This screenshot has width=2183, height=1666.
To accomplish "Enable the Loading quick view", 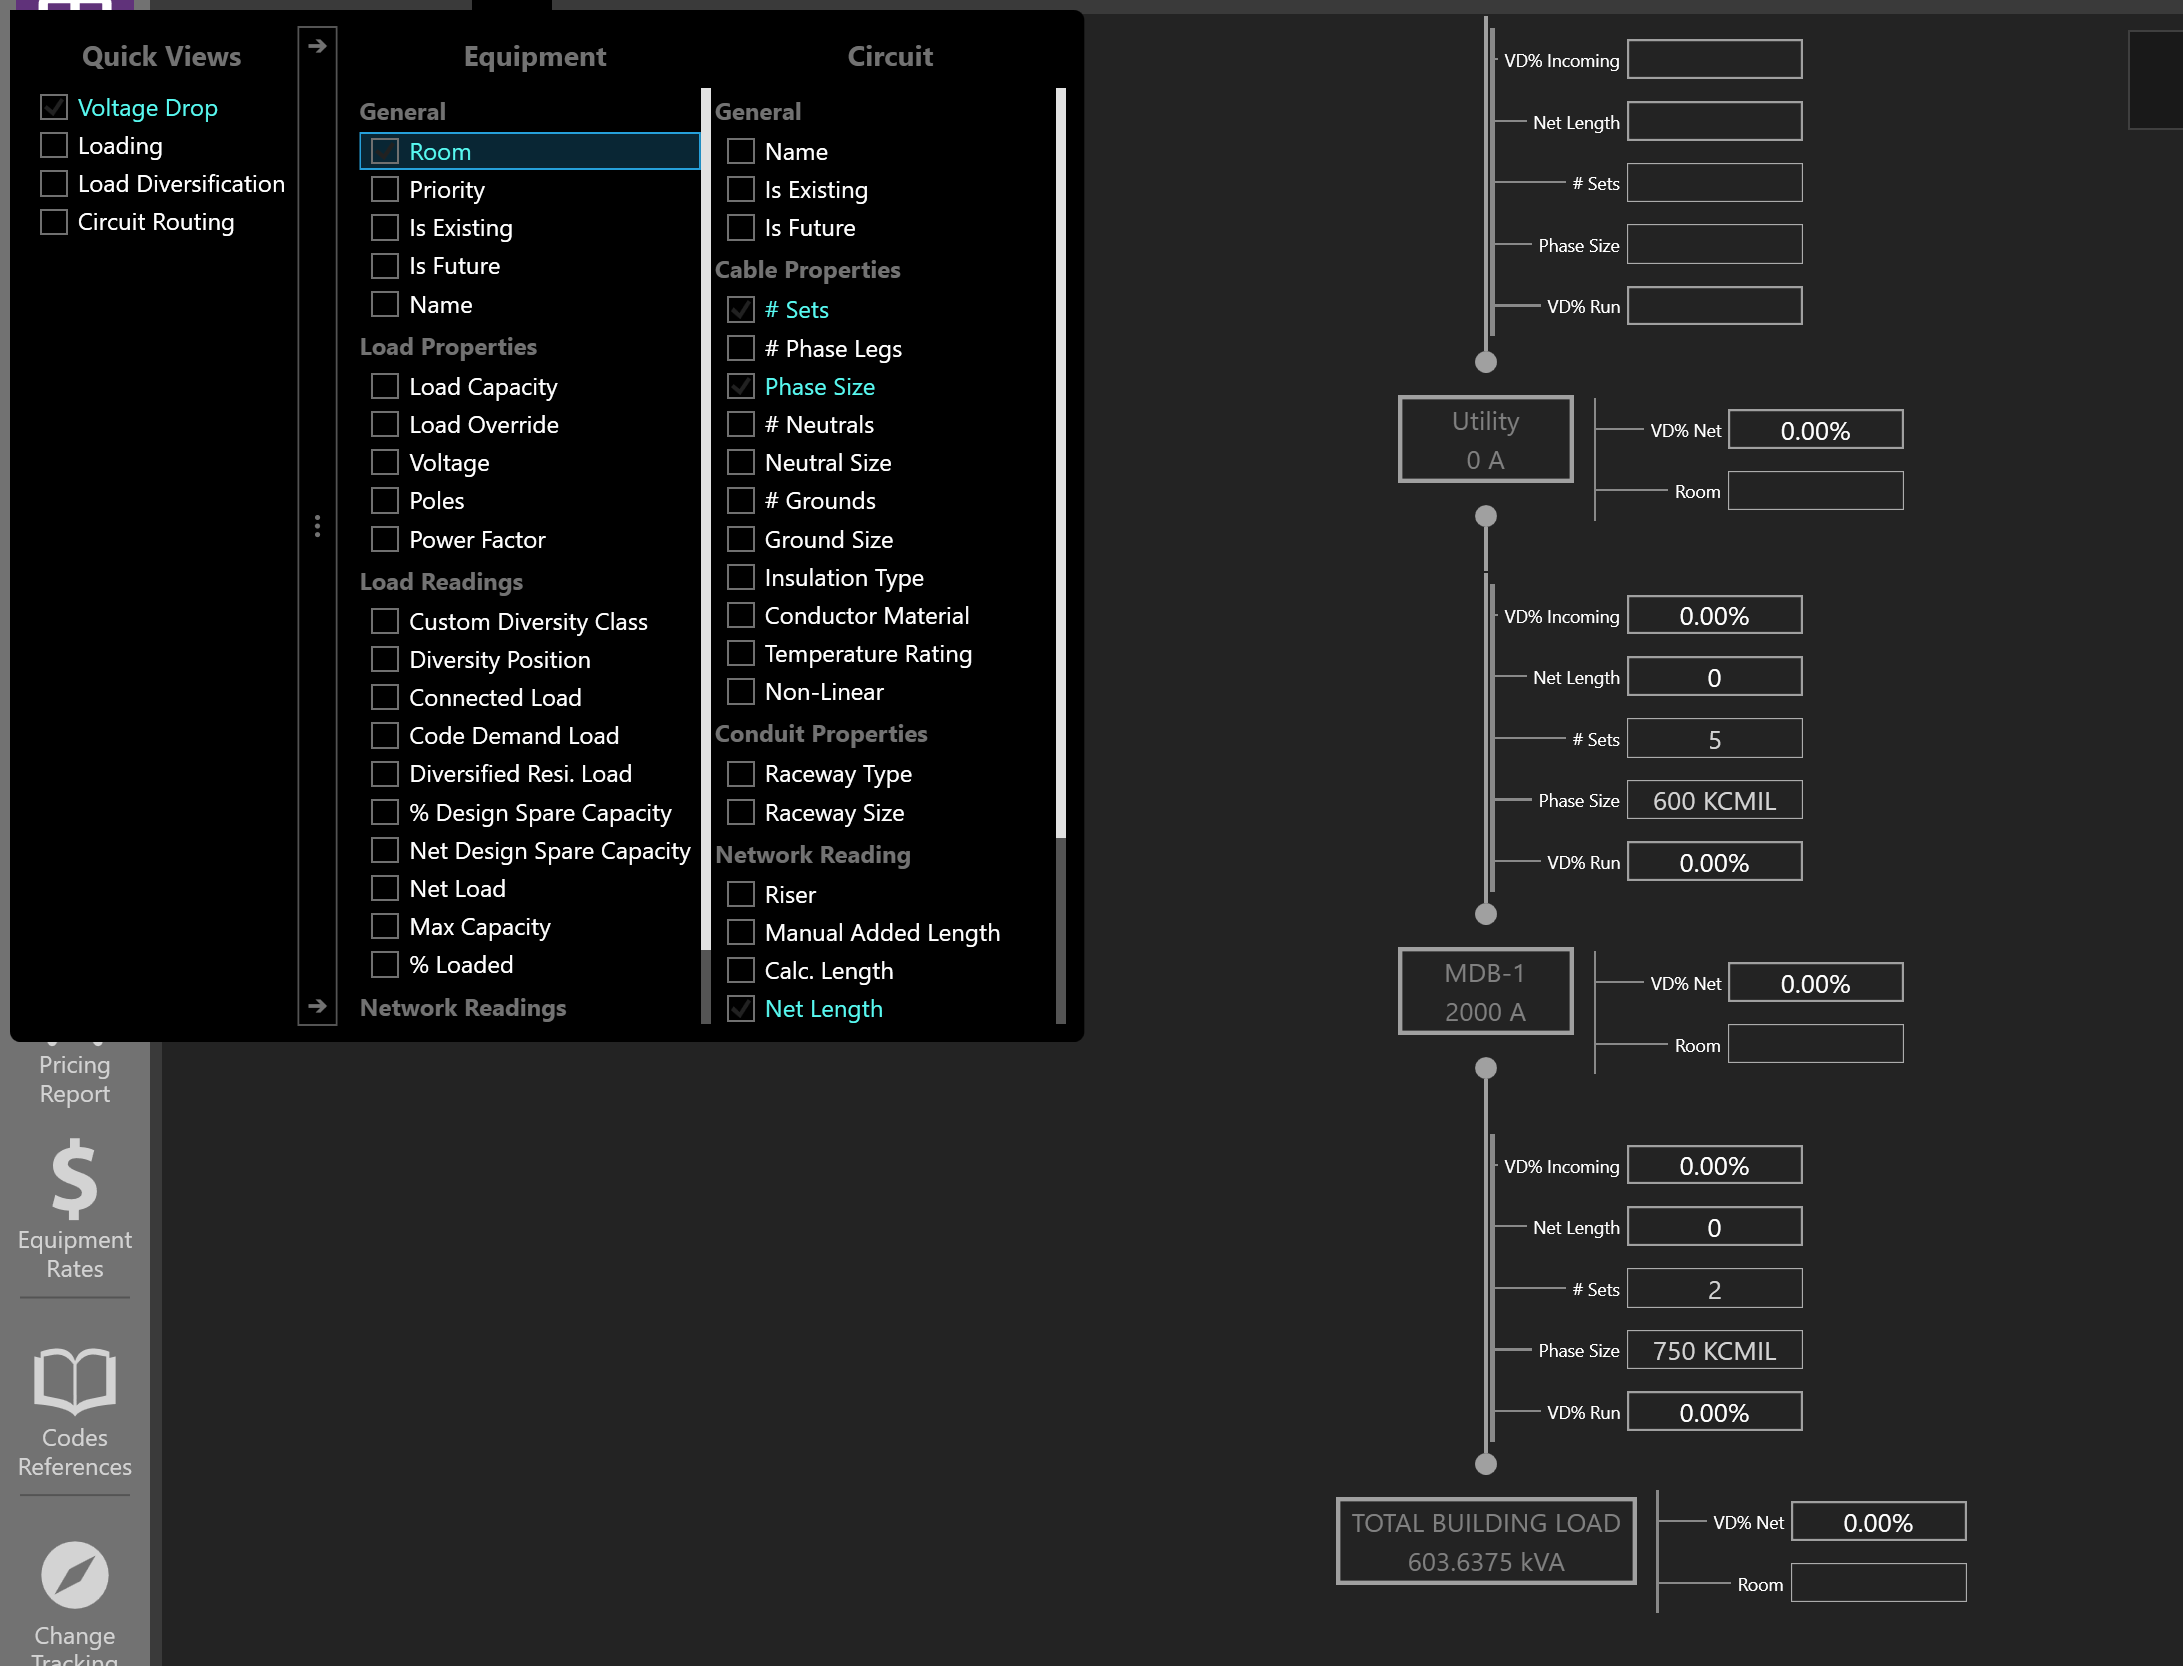I will pos(53,145).
